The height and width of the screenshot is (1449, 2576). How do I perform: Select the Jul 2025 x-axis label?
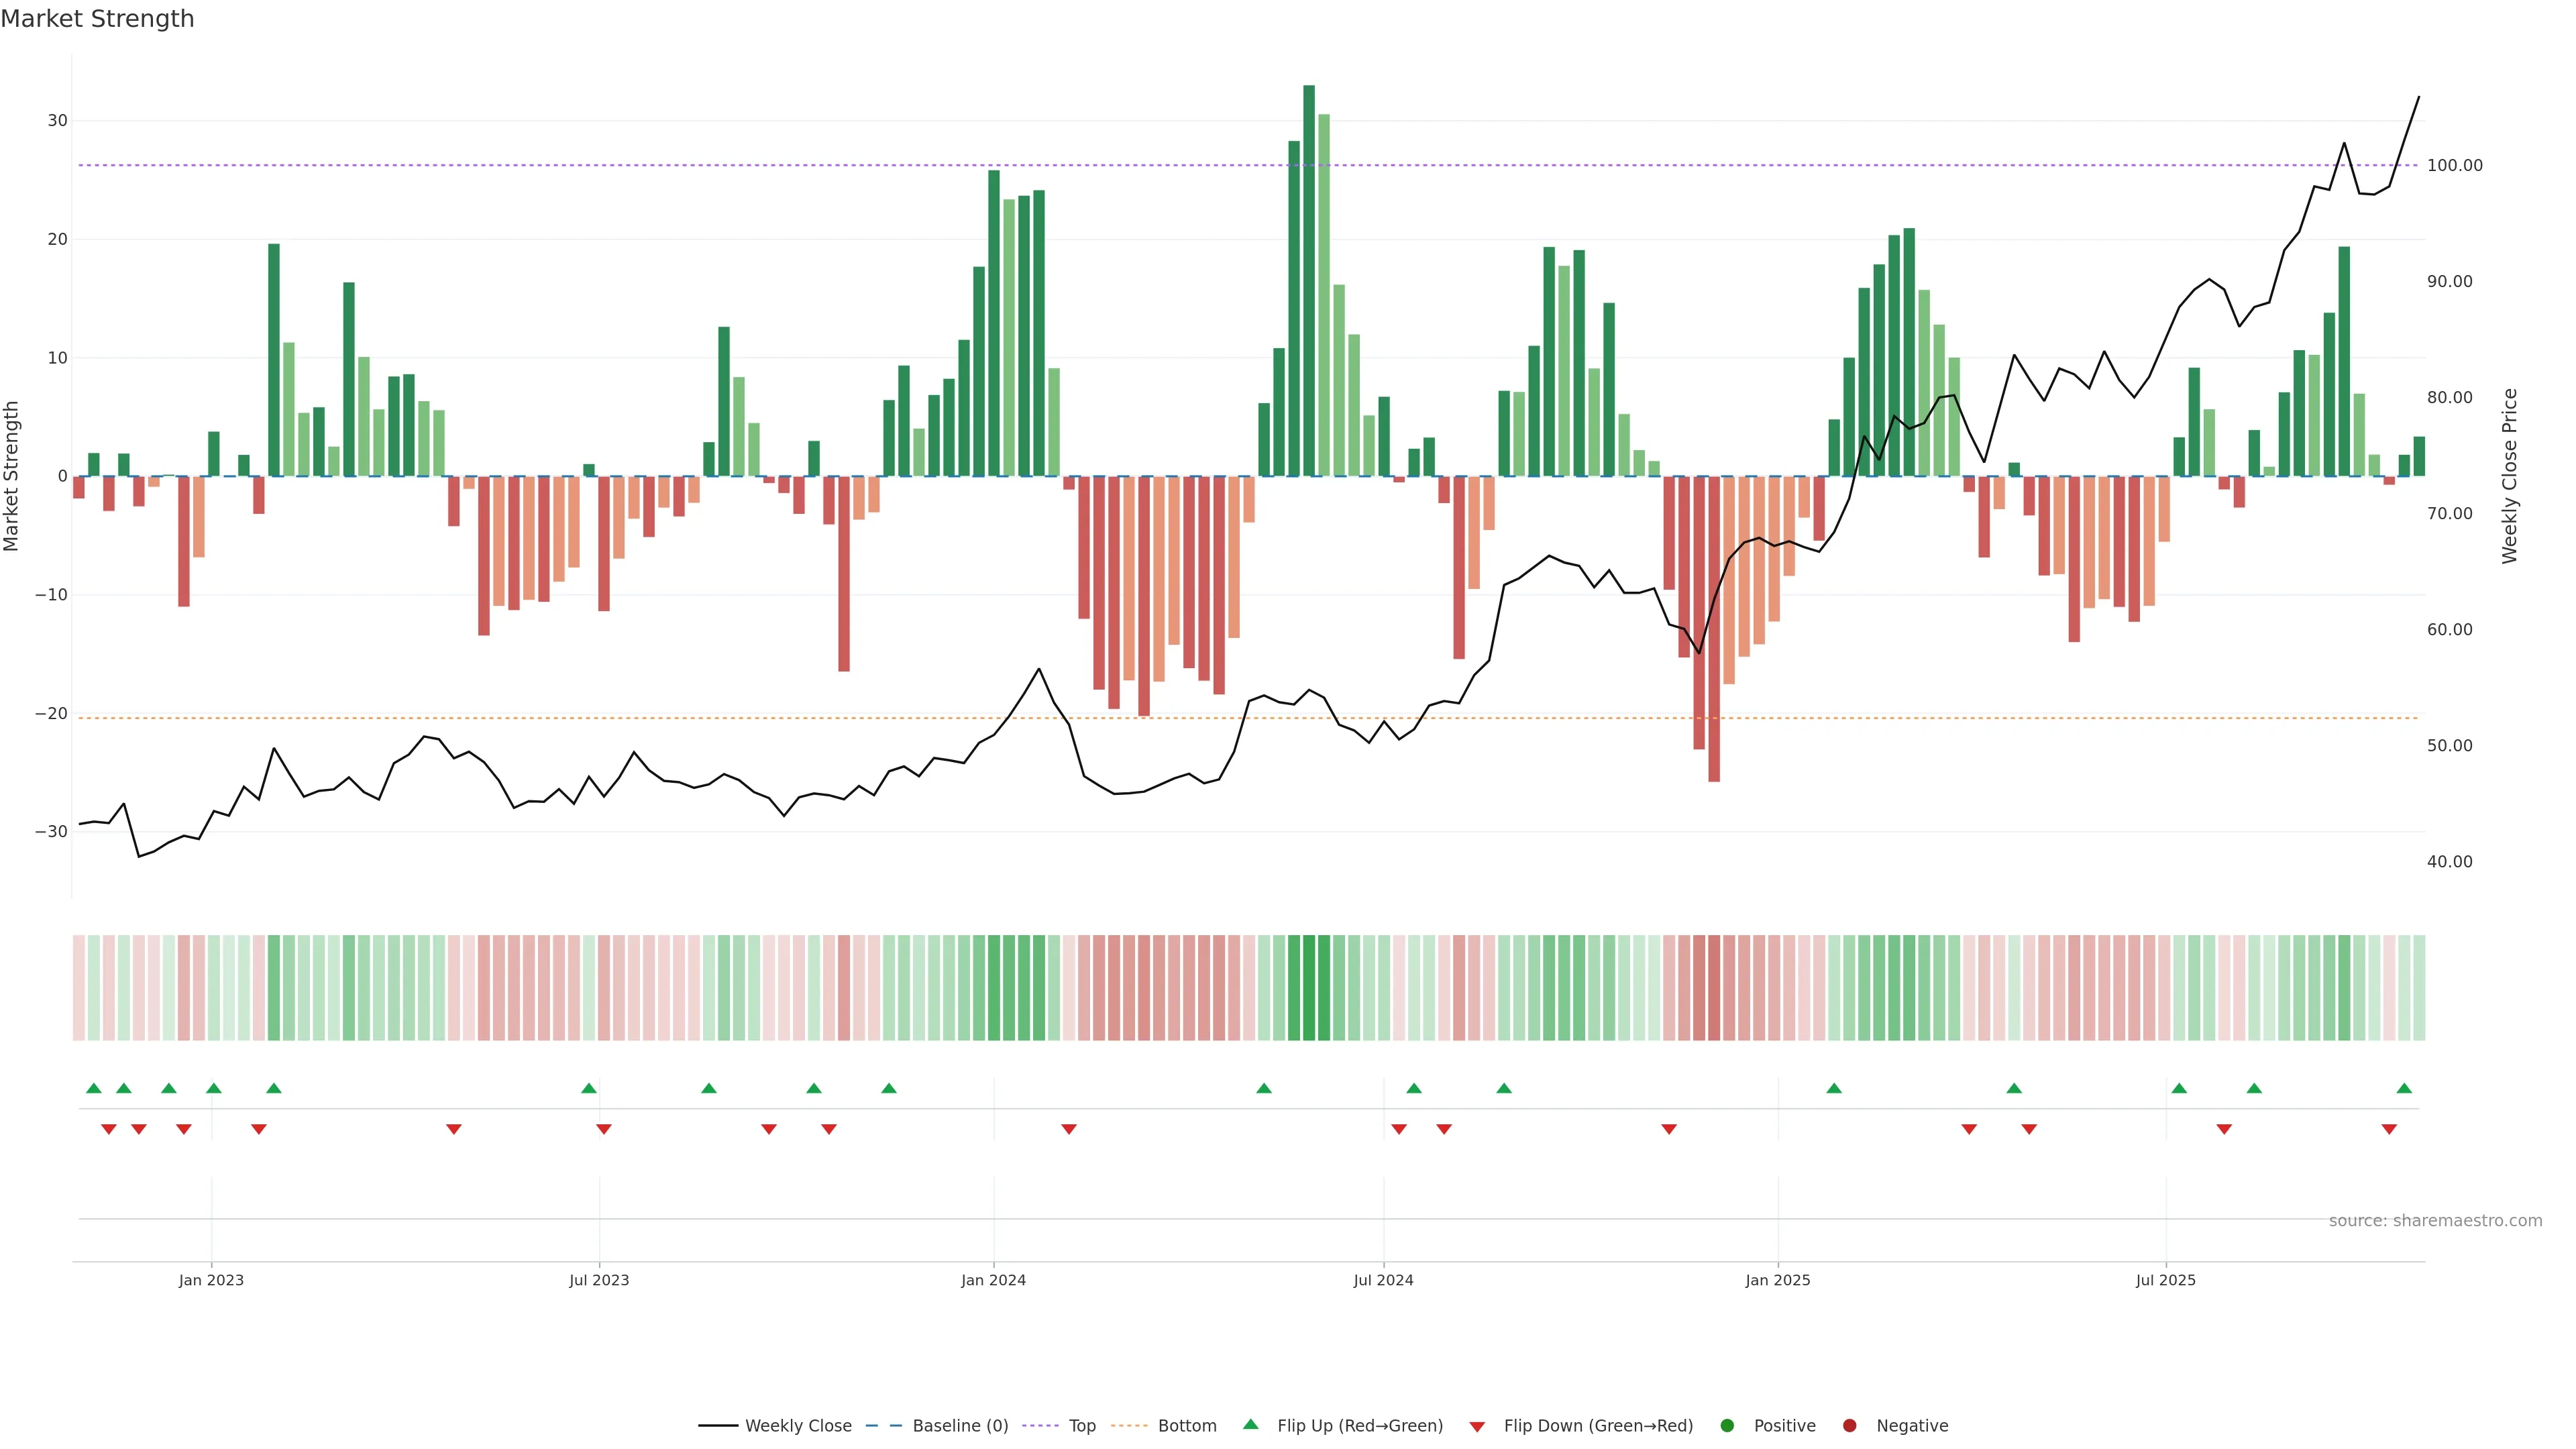click(2165, 1280)
